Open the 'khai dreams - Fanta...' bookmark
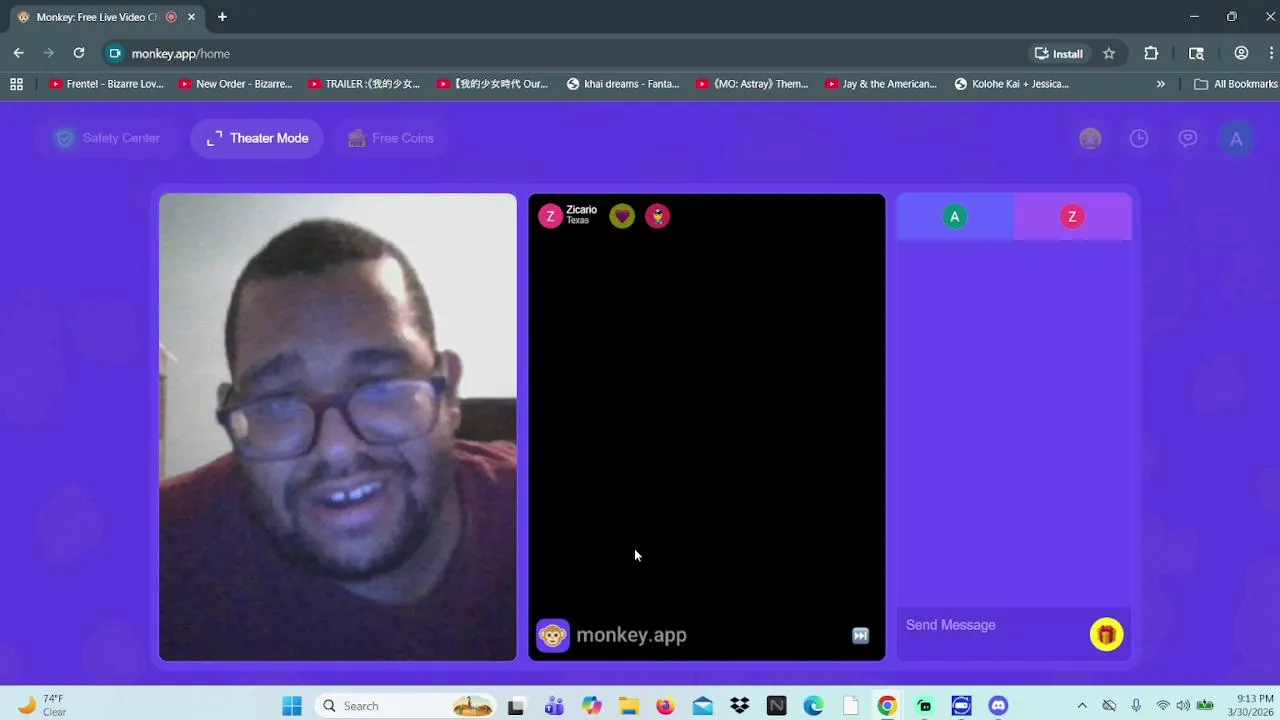Screen dimensions: 1280x720 click(623, 84)
